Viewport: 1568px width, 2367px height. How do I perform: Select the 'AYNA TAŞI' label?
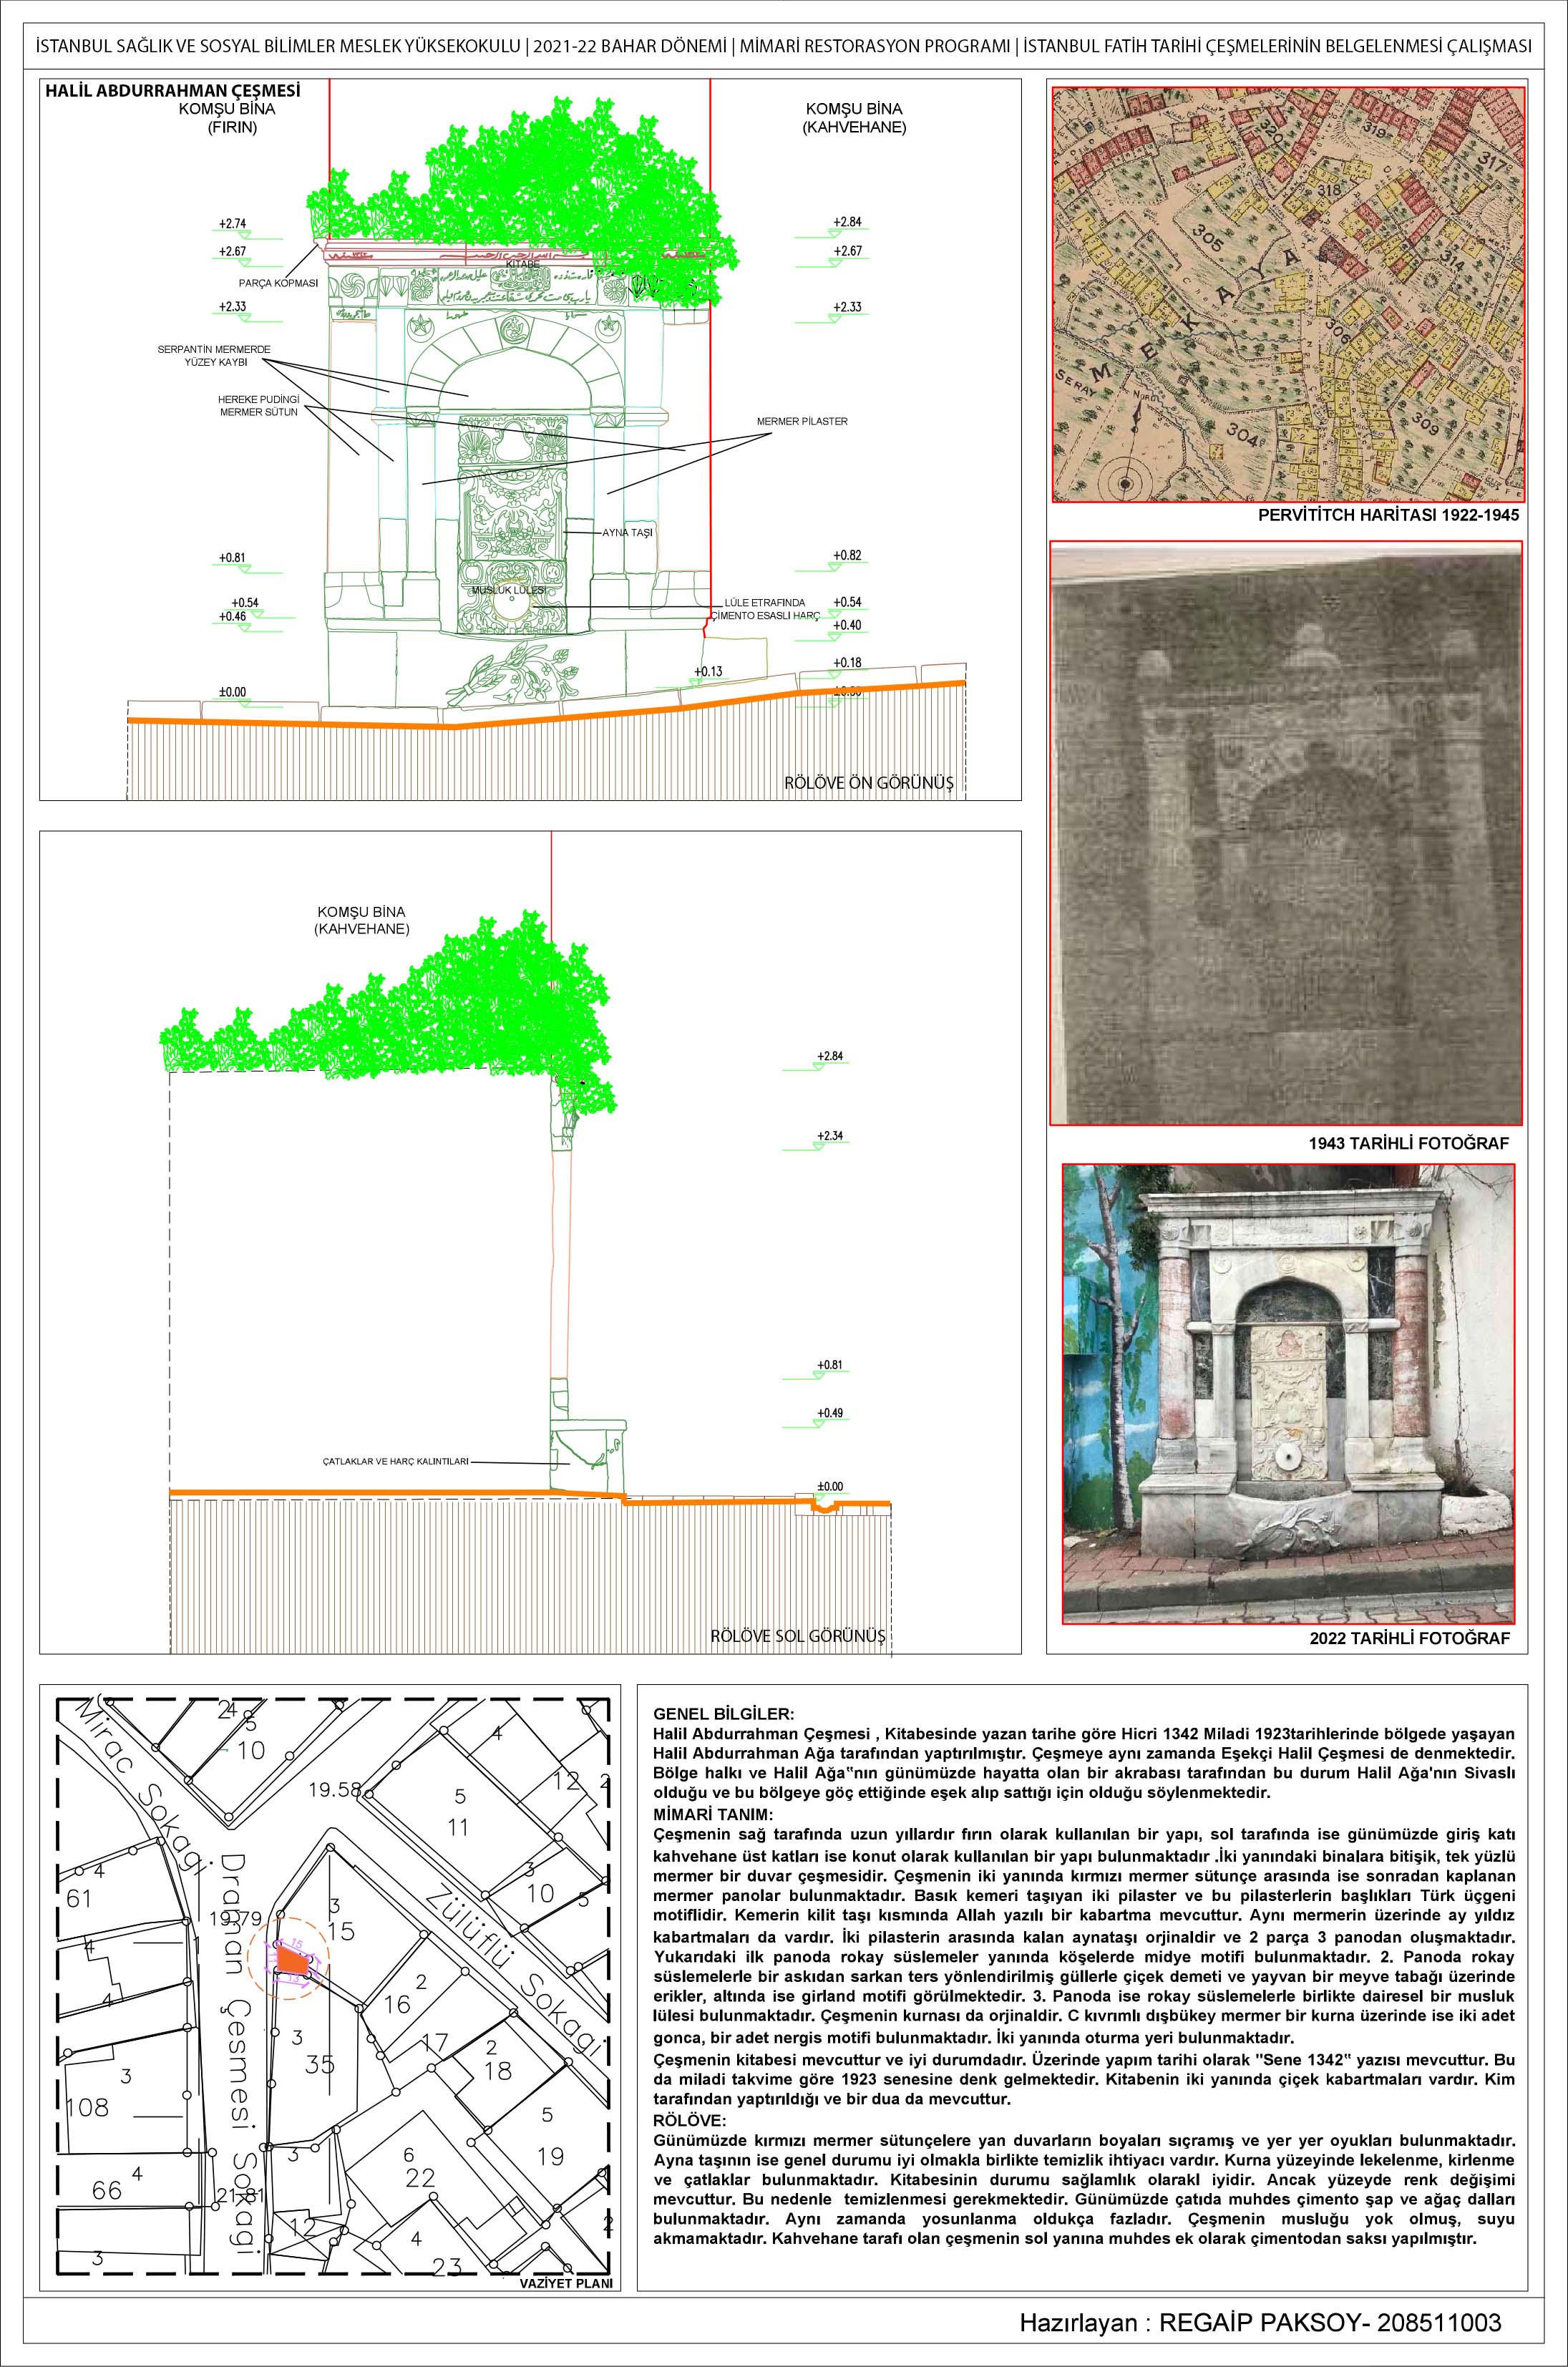[627, 533]
